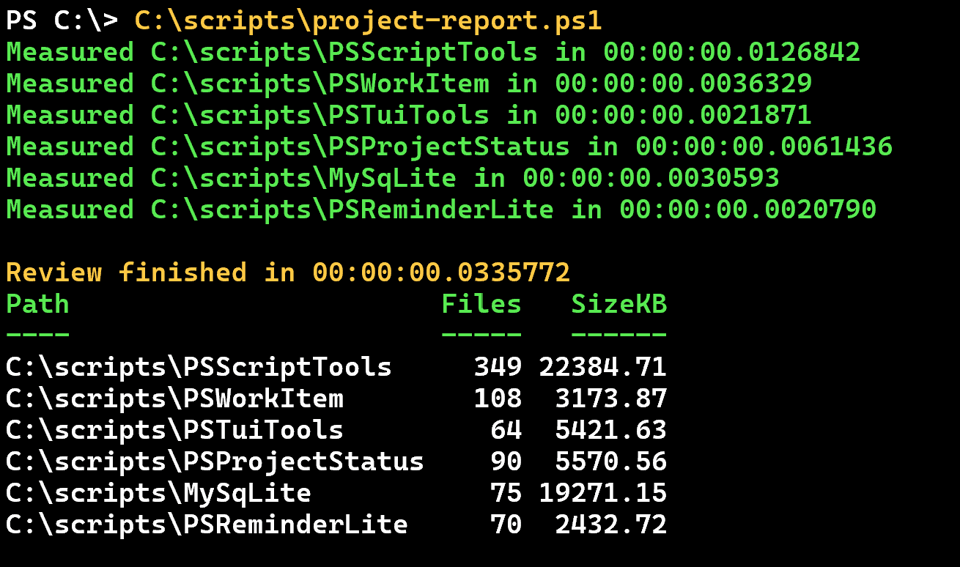The width and height of the screenshot is (960, 567).
Task: Click the PS C:\> prompt text
Action: (x=62, y=20)
